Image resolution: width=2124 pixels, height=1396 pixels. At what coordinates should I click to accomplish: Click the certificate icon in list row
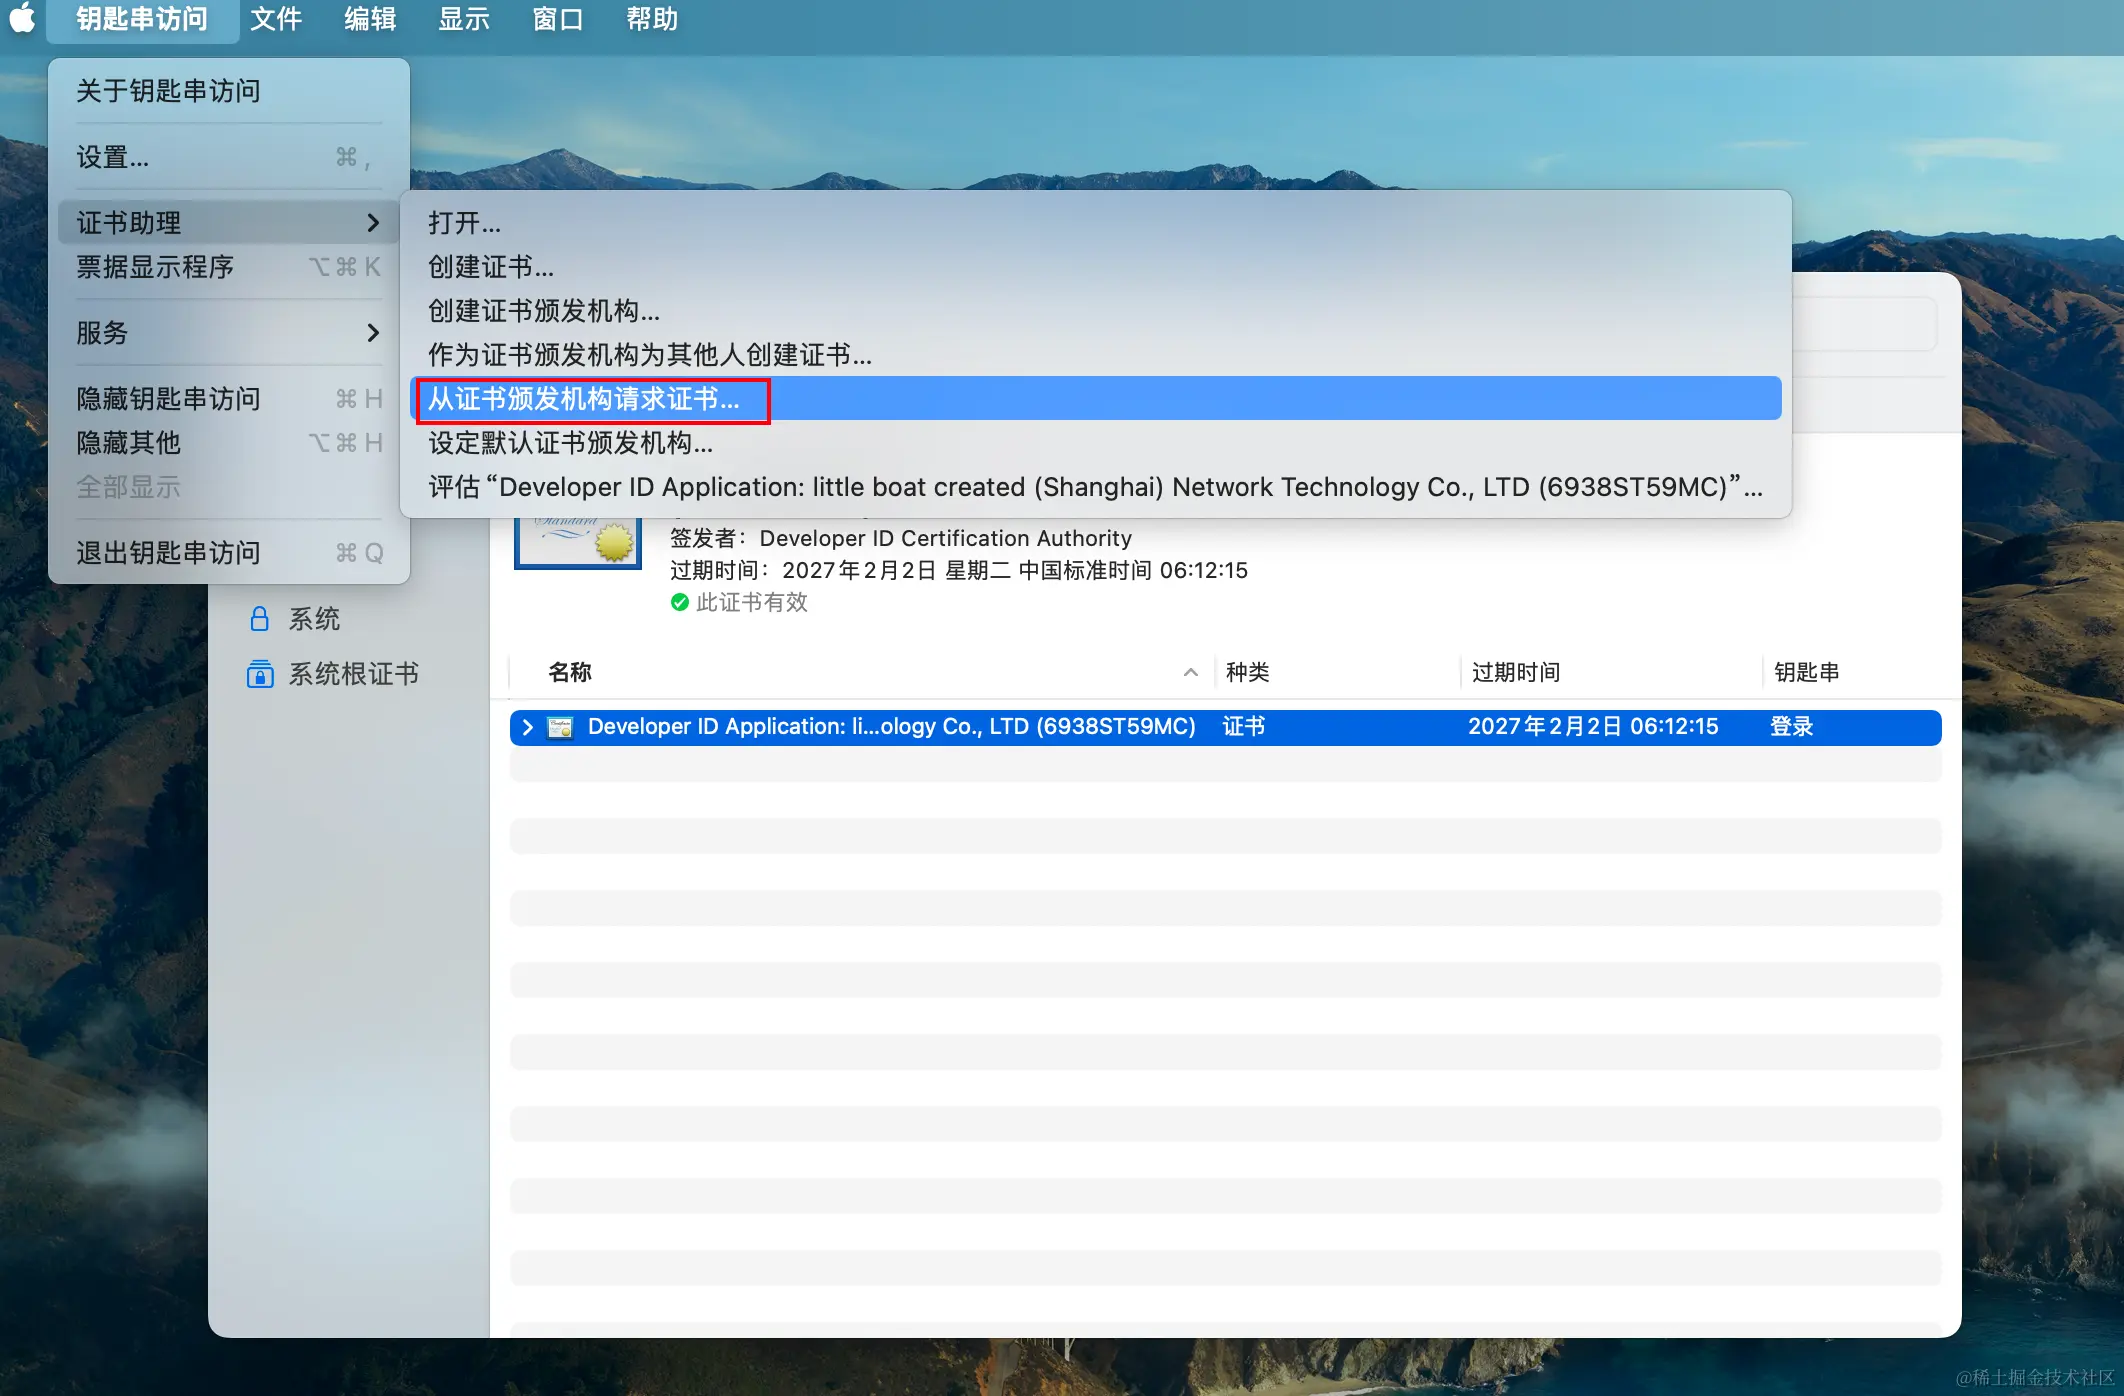(x=560, y=727)
